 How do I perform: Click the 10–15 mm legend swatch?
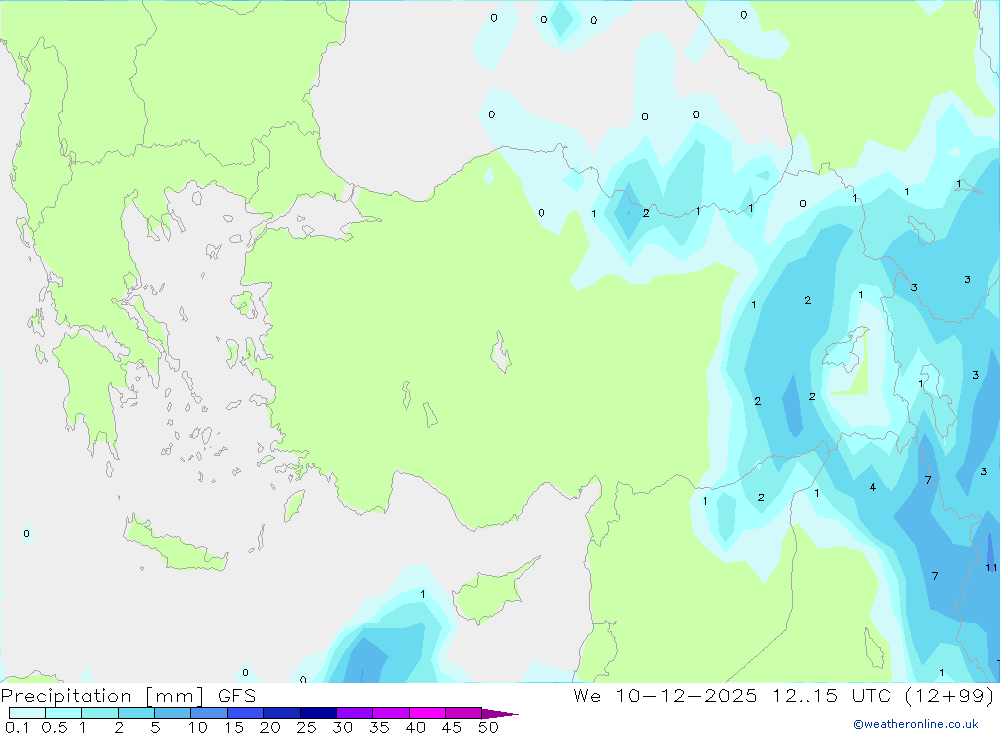click(209, 713)
